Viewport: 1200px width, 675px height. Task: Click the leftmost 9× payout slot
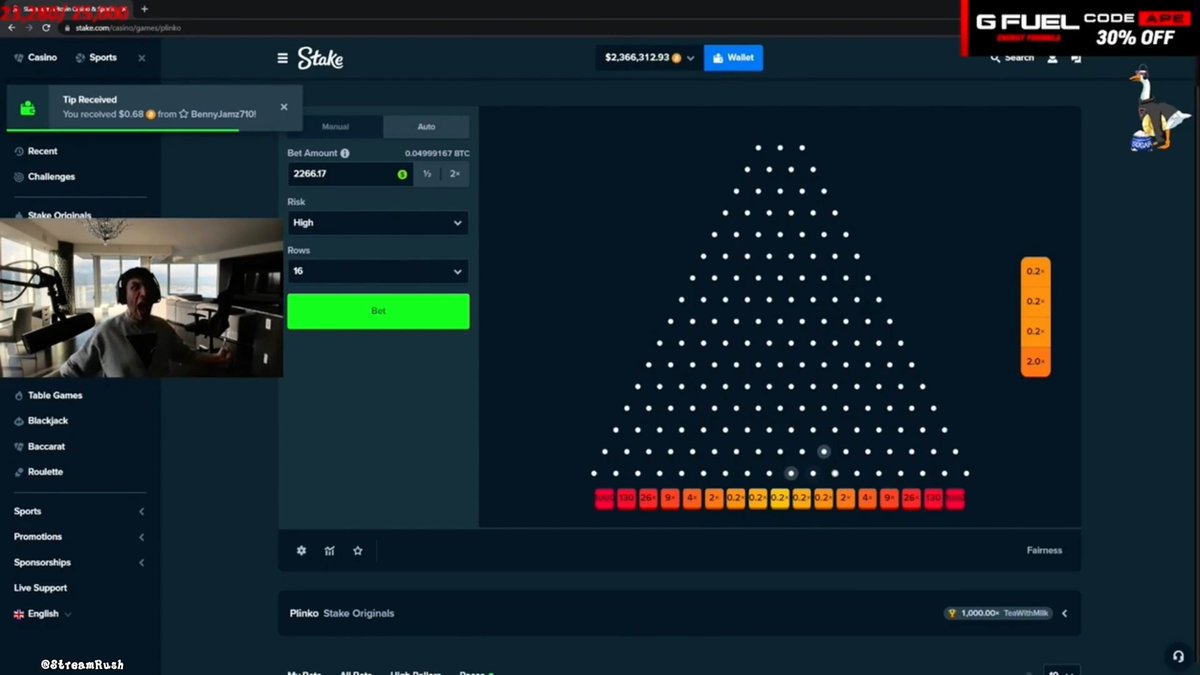coord(670,497)
